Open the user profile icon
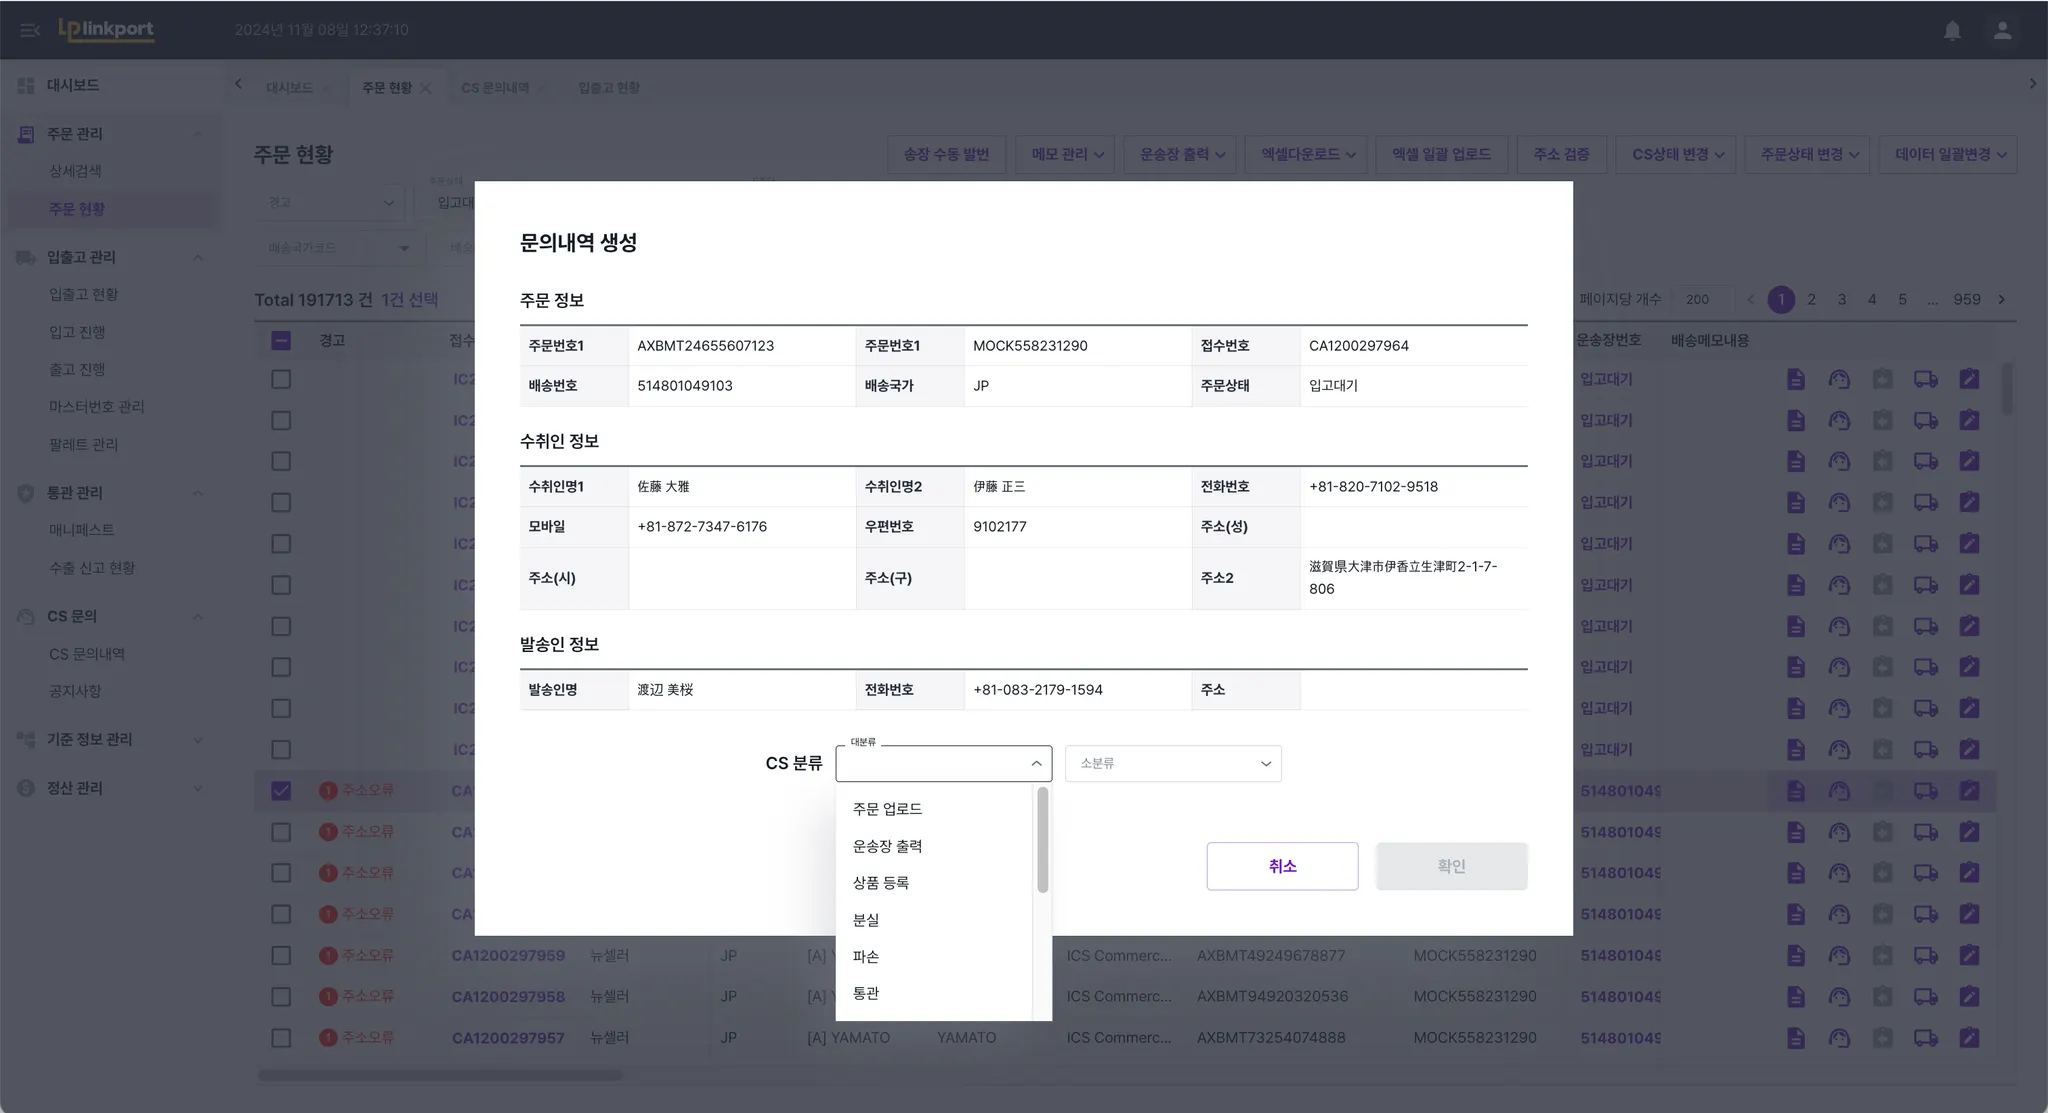The height and width of the screenshot is (1113, 2048). (x=2002, y=30)
